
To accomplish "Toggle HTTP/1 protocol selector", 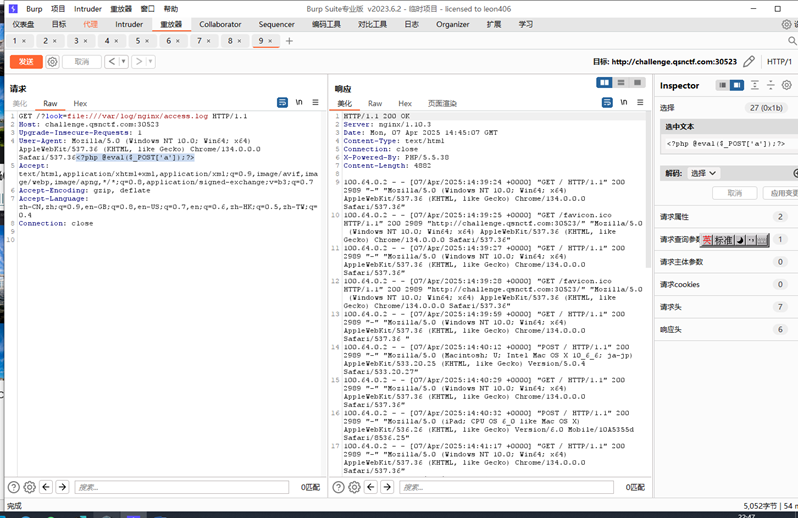I will (x=779, y=62).
